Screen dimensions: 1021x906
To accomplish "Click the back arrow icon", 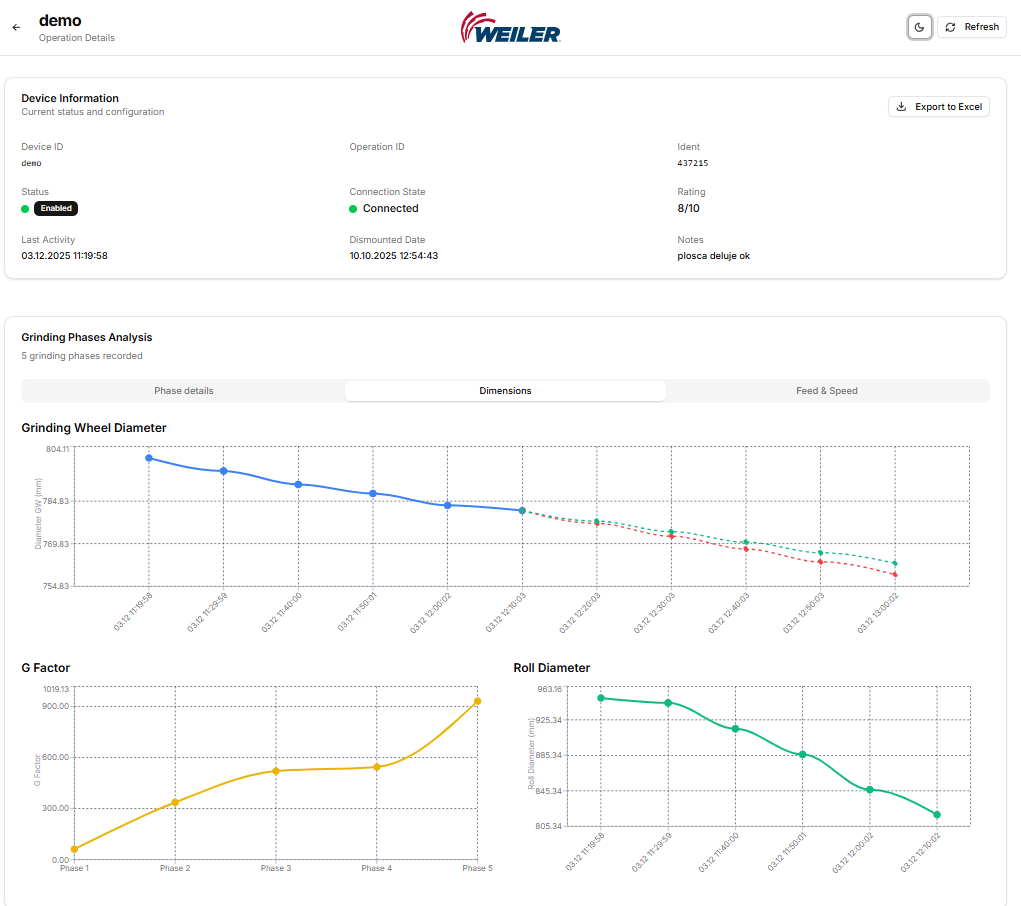I will pos(16,28).
